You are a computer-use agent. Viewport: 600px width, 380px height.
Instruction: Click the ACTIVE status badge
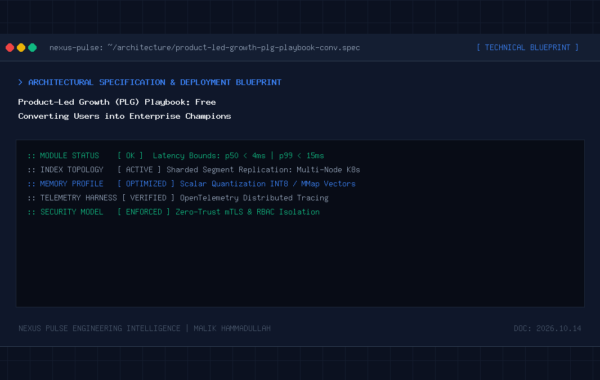coord(139,170)
